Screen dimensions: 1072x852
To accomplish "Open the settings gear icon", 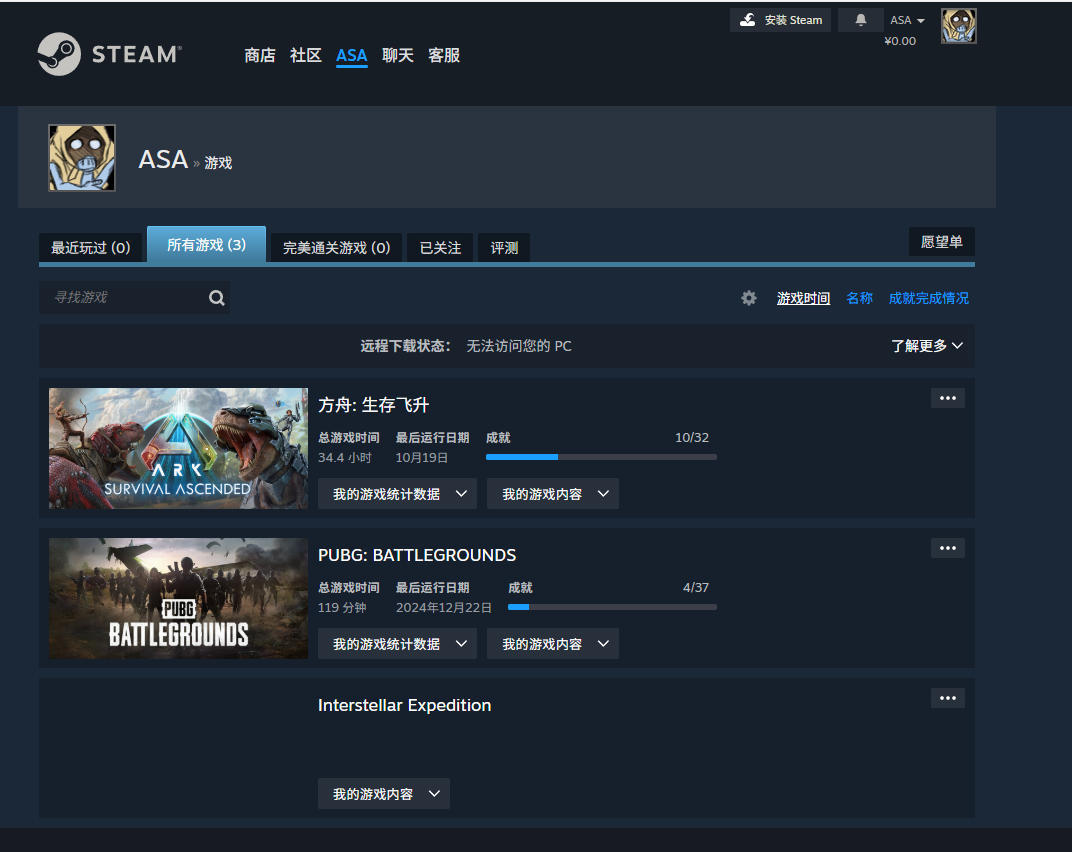I will pyautogui.click(x=748, y=298).
